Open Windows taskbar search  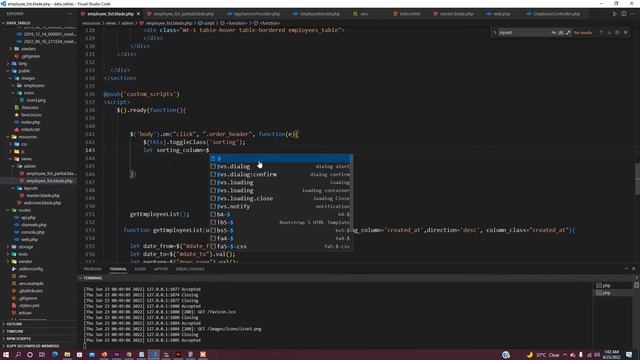point(18,355)
